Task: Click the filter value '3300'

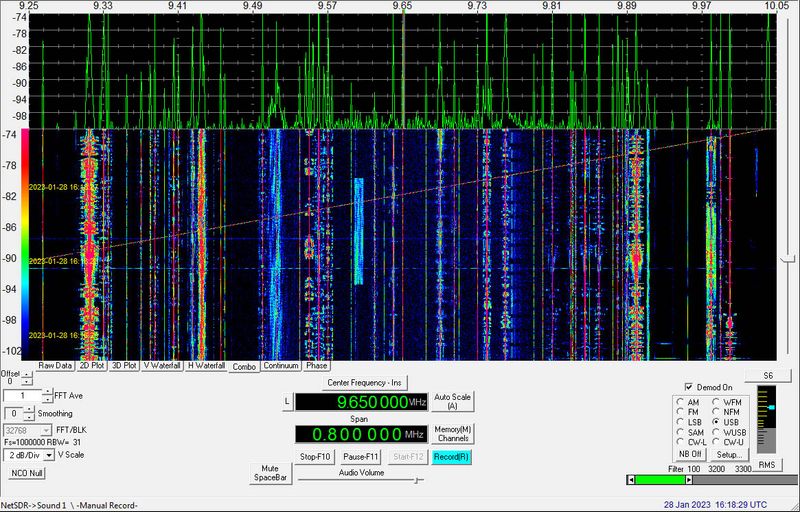Action: (x=743, y=469)
